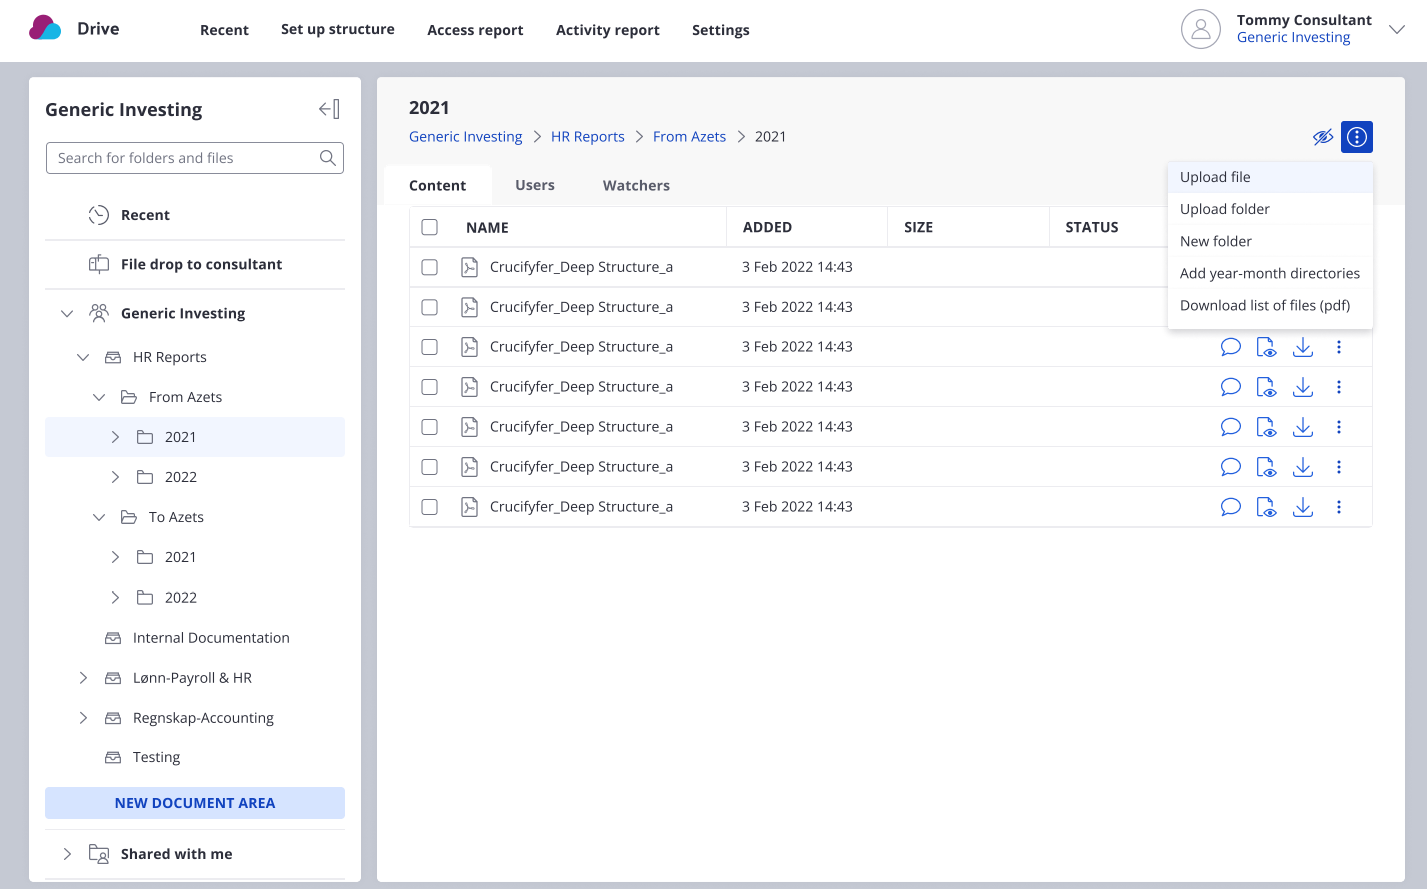The image size is (1427, 889).
Task: Tick the checkbox on the fourth file row
Action: (430, 387)
